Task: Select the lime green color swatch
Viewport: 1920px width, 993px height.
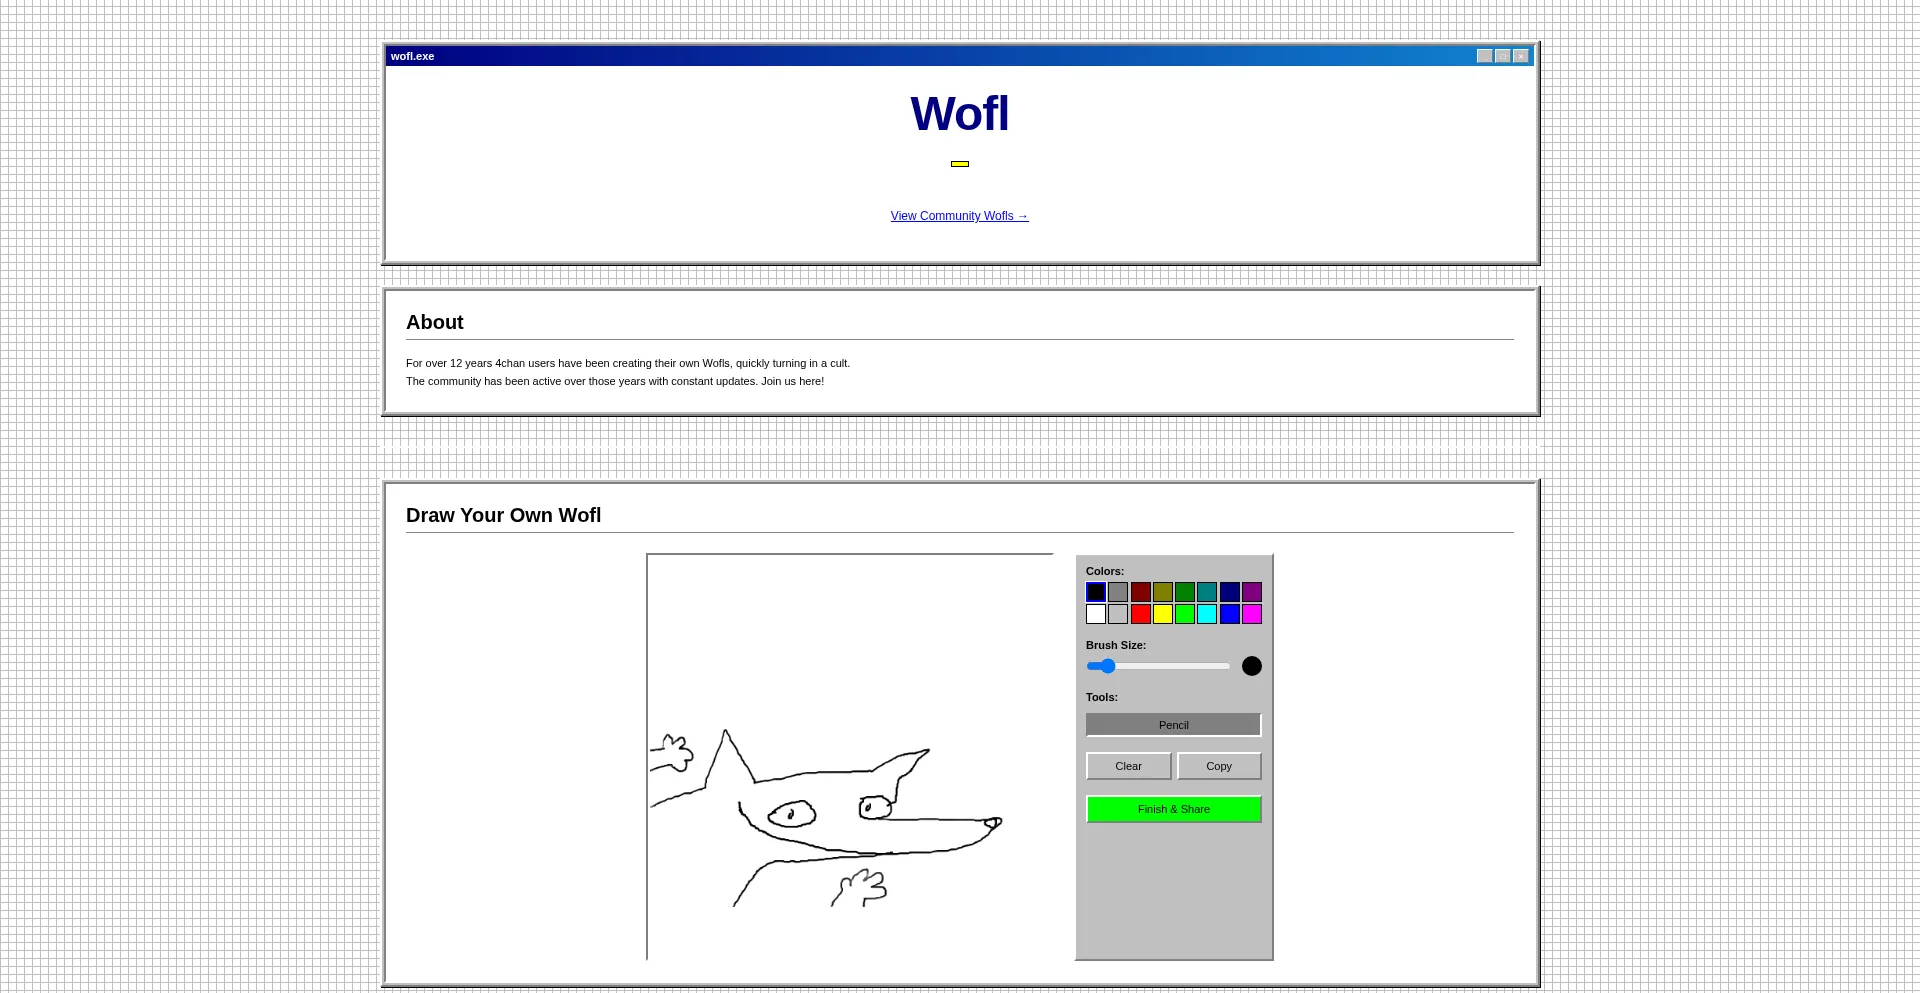Action: (x=1185, y=614)
